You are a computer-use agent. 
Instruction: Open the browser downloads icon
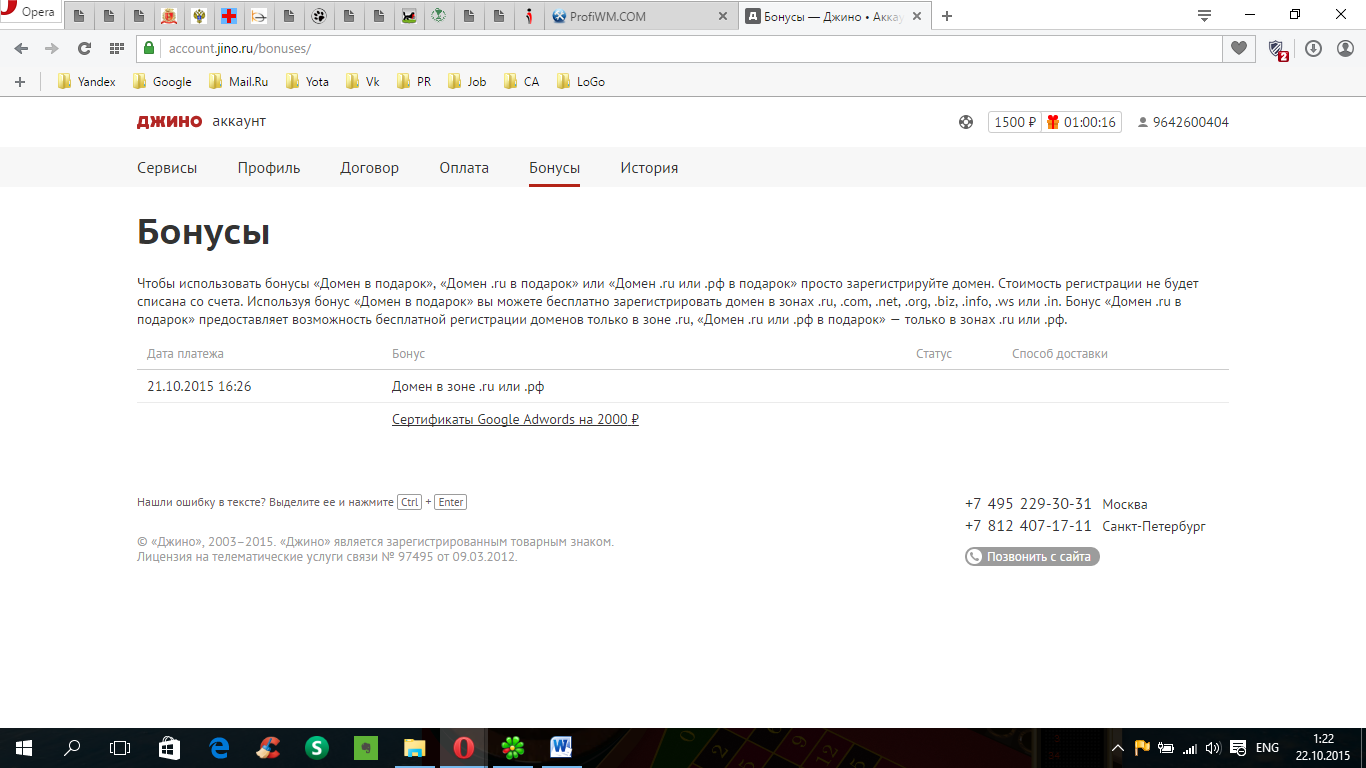pyautogui.click(x=1314, y=48)
